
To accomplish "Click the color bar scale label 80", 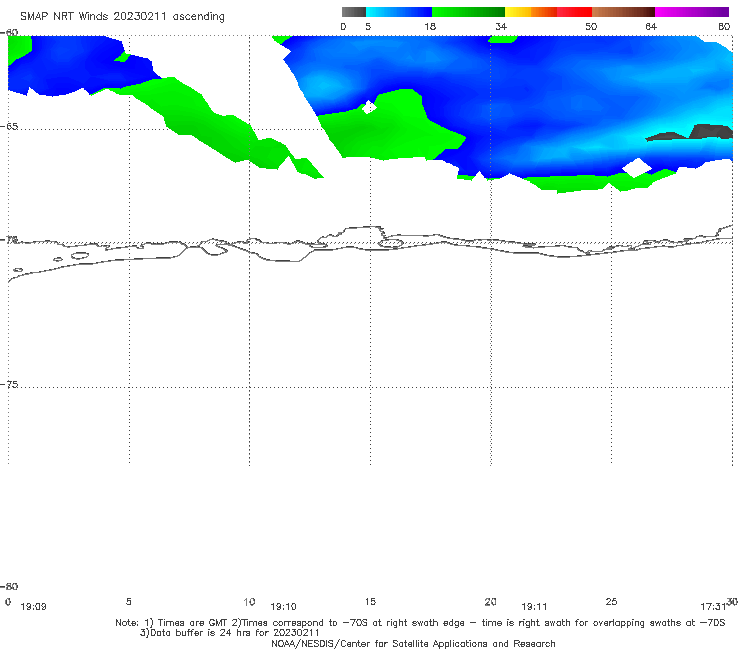I will tap(724, 27).
